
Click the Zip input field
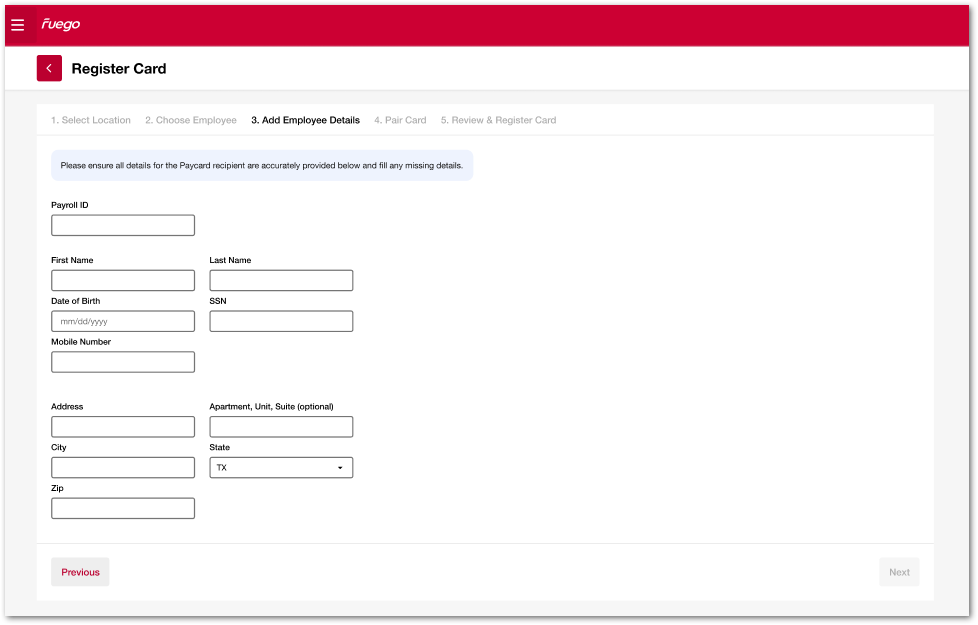123,508
